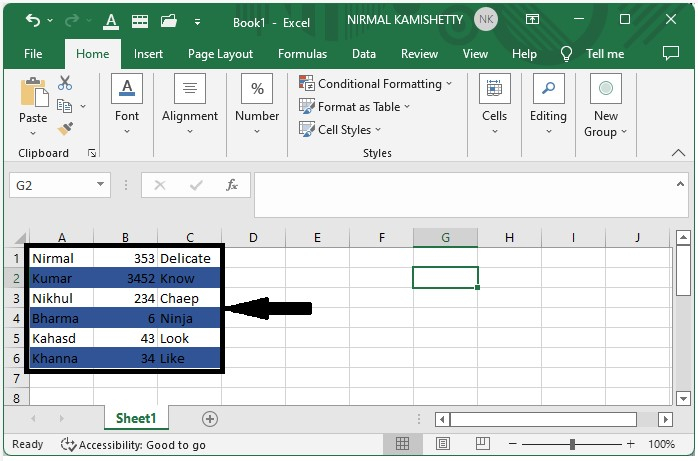Open Format as Table menu
Viewport: 698px width, 461px height.
coord(355,107)
